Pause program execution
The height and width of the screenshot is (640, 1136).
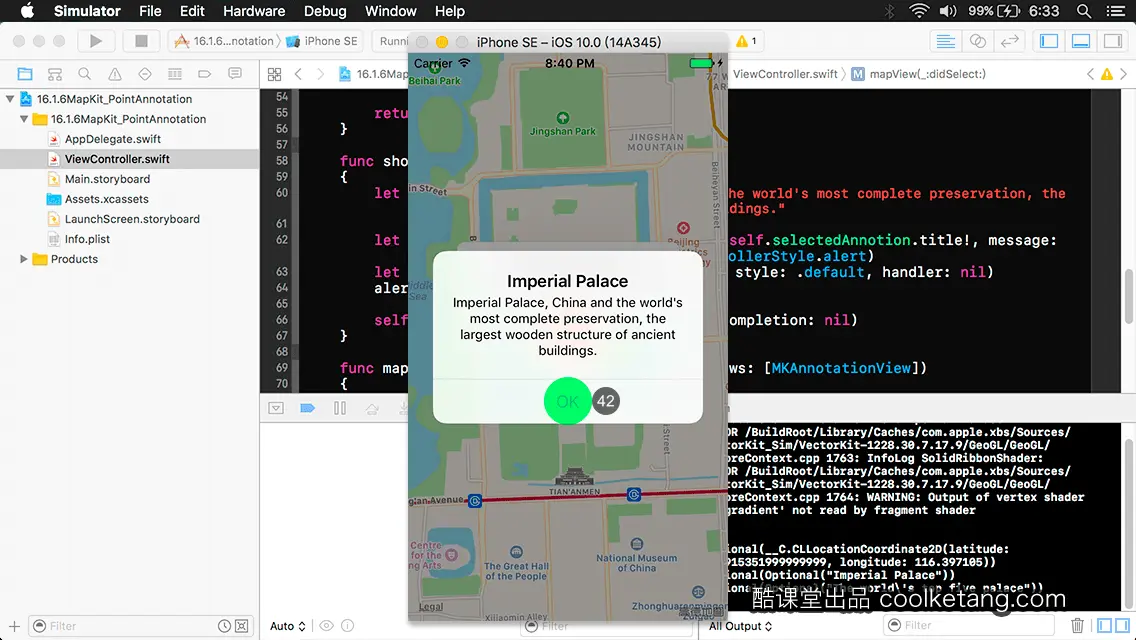[340, 408]
